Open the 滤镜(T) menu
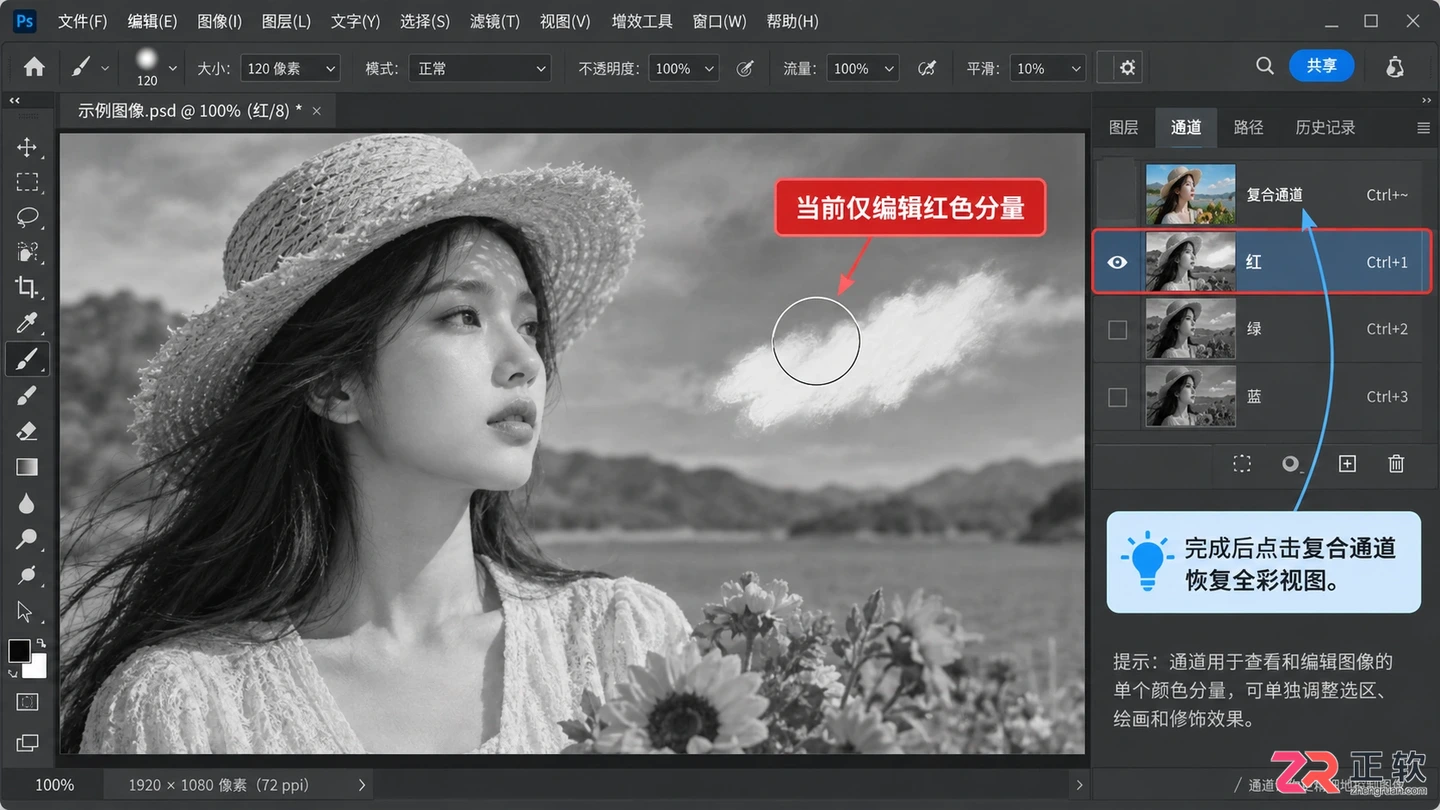 pos(495,21)
